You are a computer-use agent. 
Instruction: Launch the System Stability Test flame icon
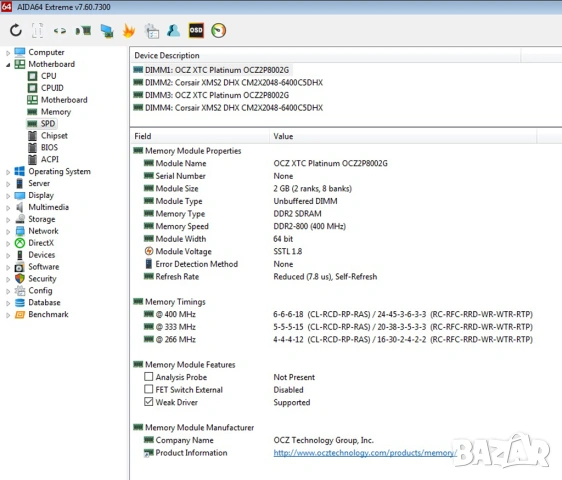129,30
